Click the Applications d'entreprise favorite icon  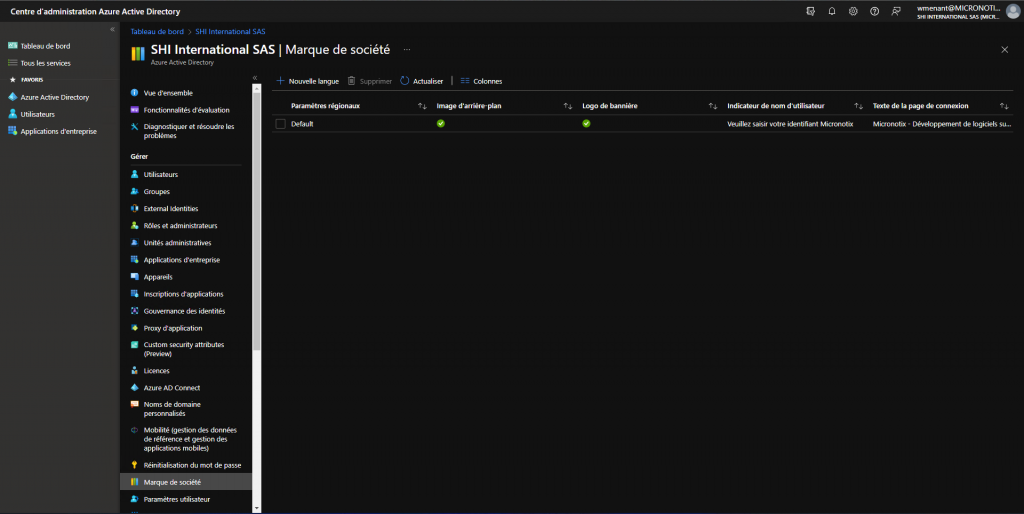(12, 131)
